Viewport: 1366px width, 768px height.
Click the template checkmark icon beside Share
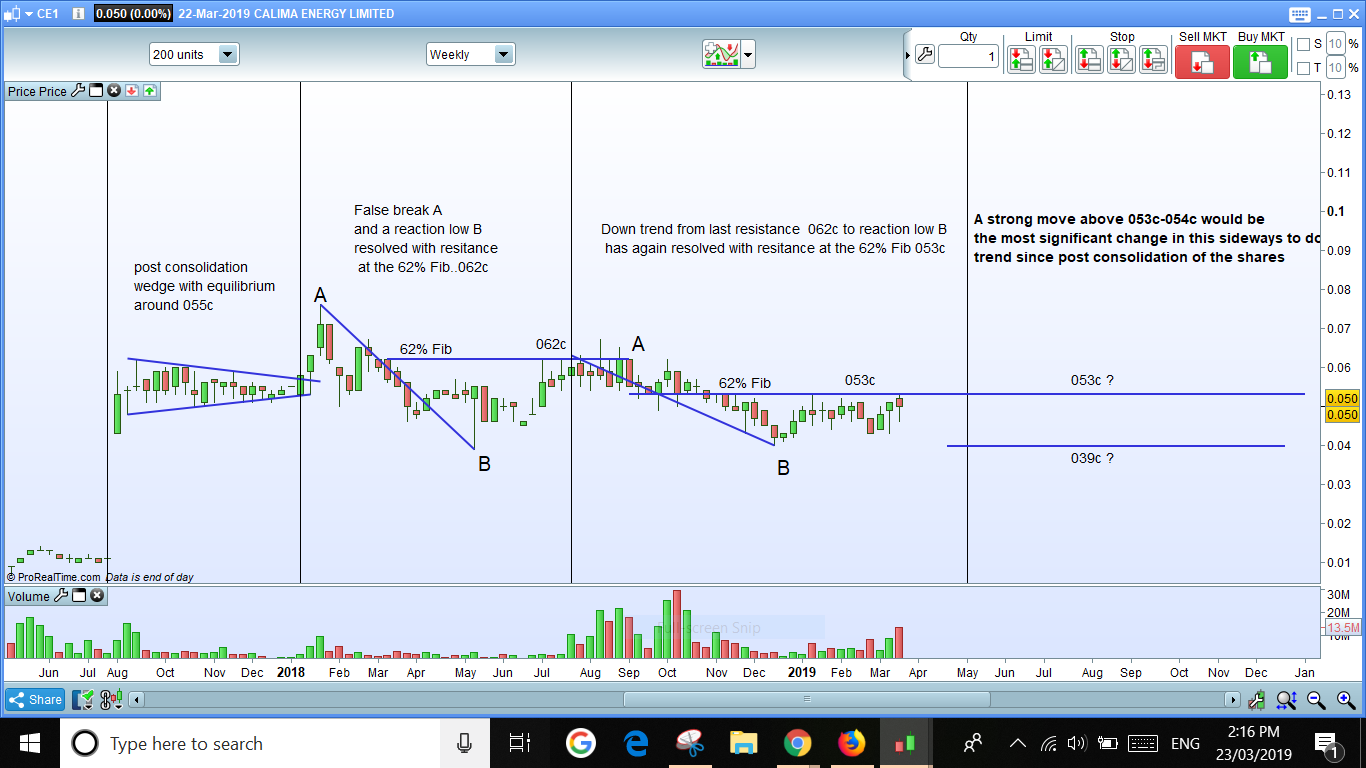tap(85, 700)
